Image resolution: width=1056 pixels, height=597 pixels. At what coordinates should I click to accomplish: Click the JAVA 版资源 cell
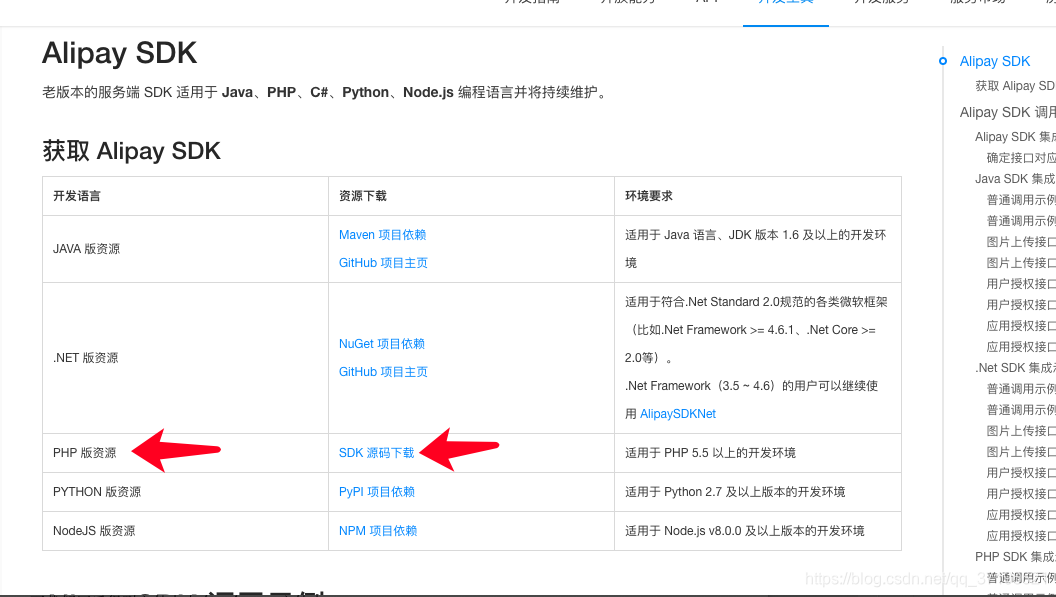pos(185,249)
